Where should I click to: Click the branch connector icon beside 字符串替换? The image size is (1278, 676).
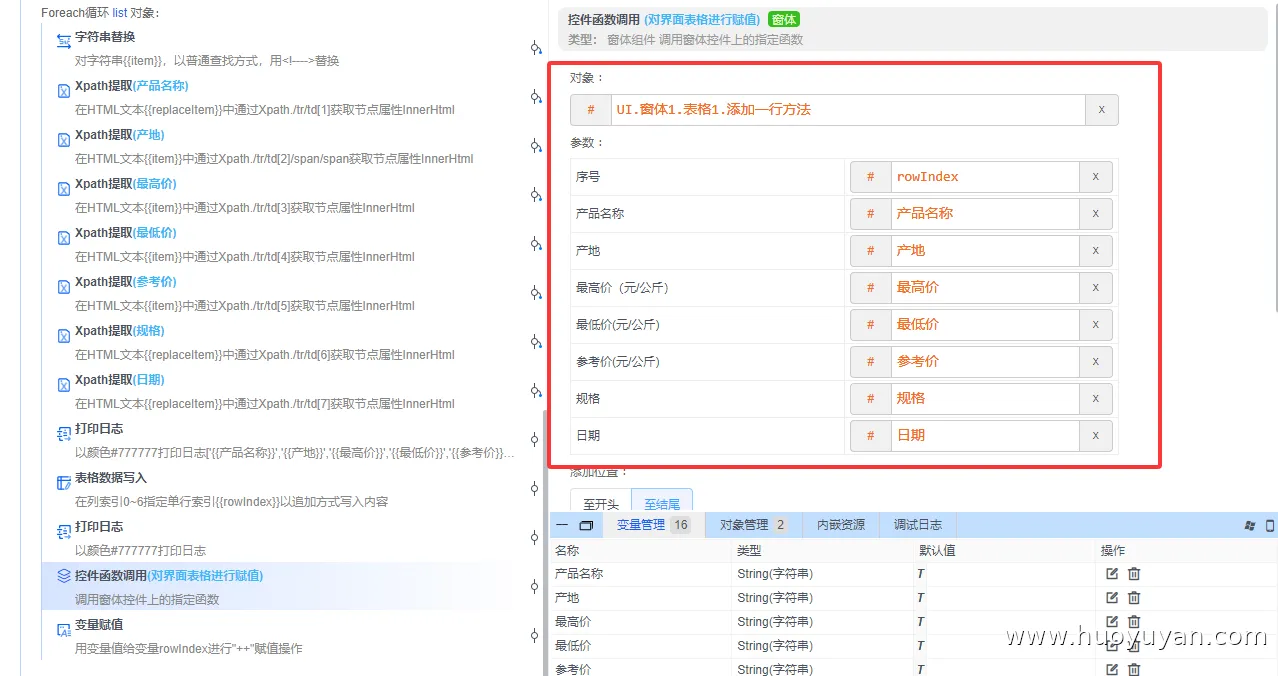point(536,48)
